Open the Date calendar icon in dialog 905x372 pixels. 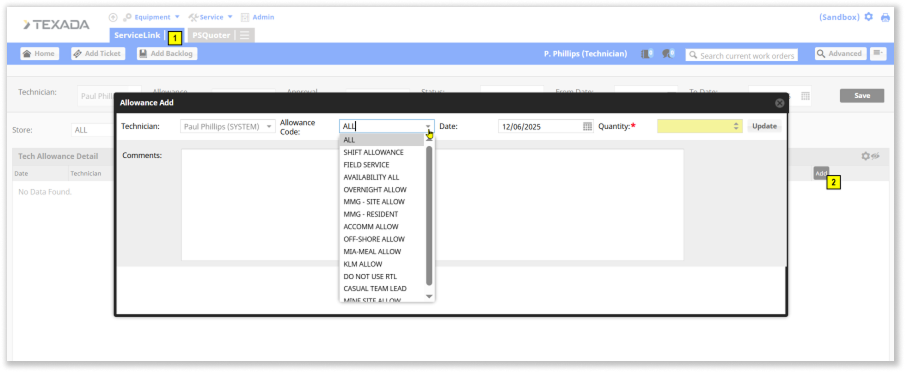[x=588, y=126]
